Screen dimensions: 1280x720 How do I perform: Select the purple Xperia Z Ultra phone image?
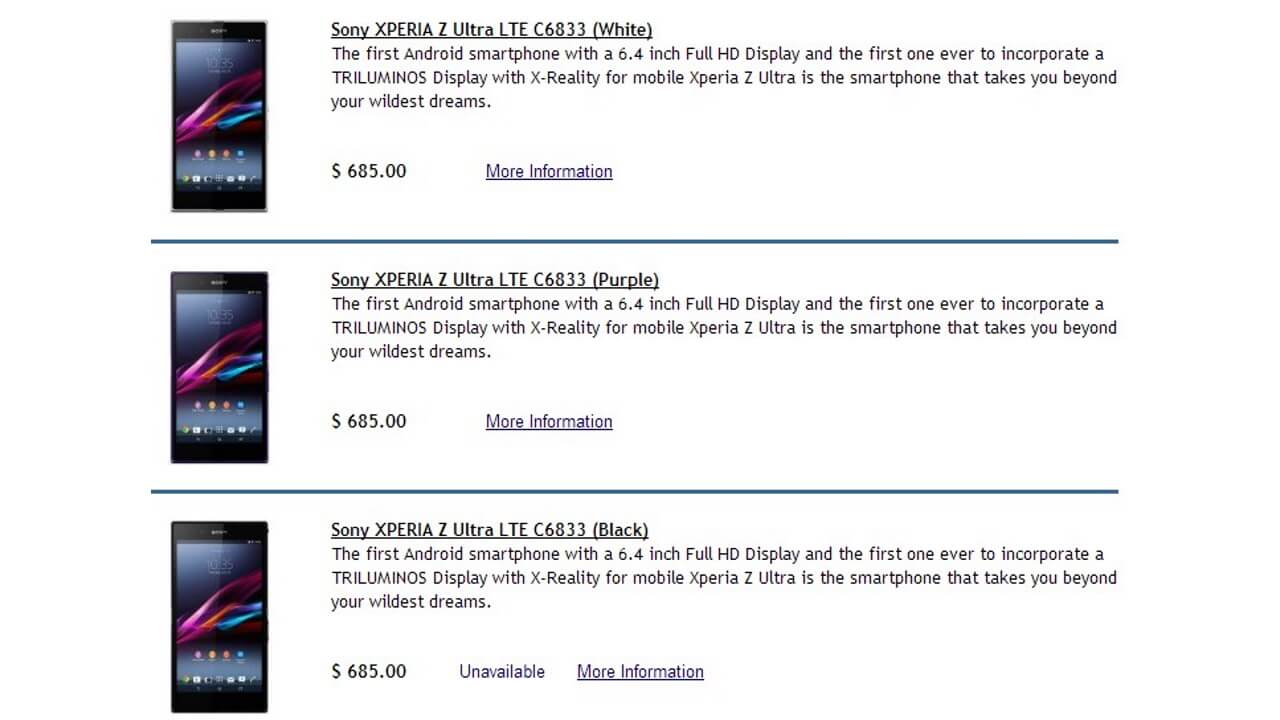coord(218,366)
